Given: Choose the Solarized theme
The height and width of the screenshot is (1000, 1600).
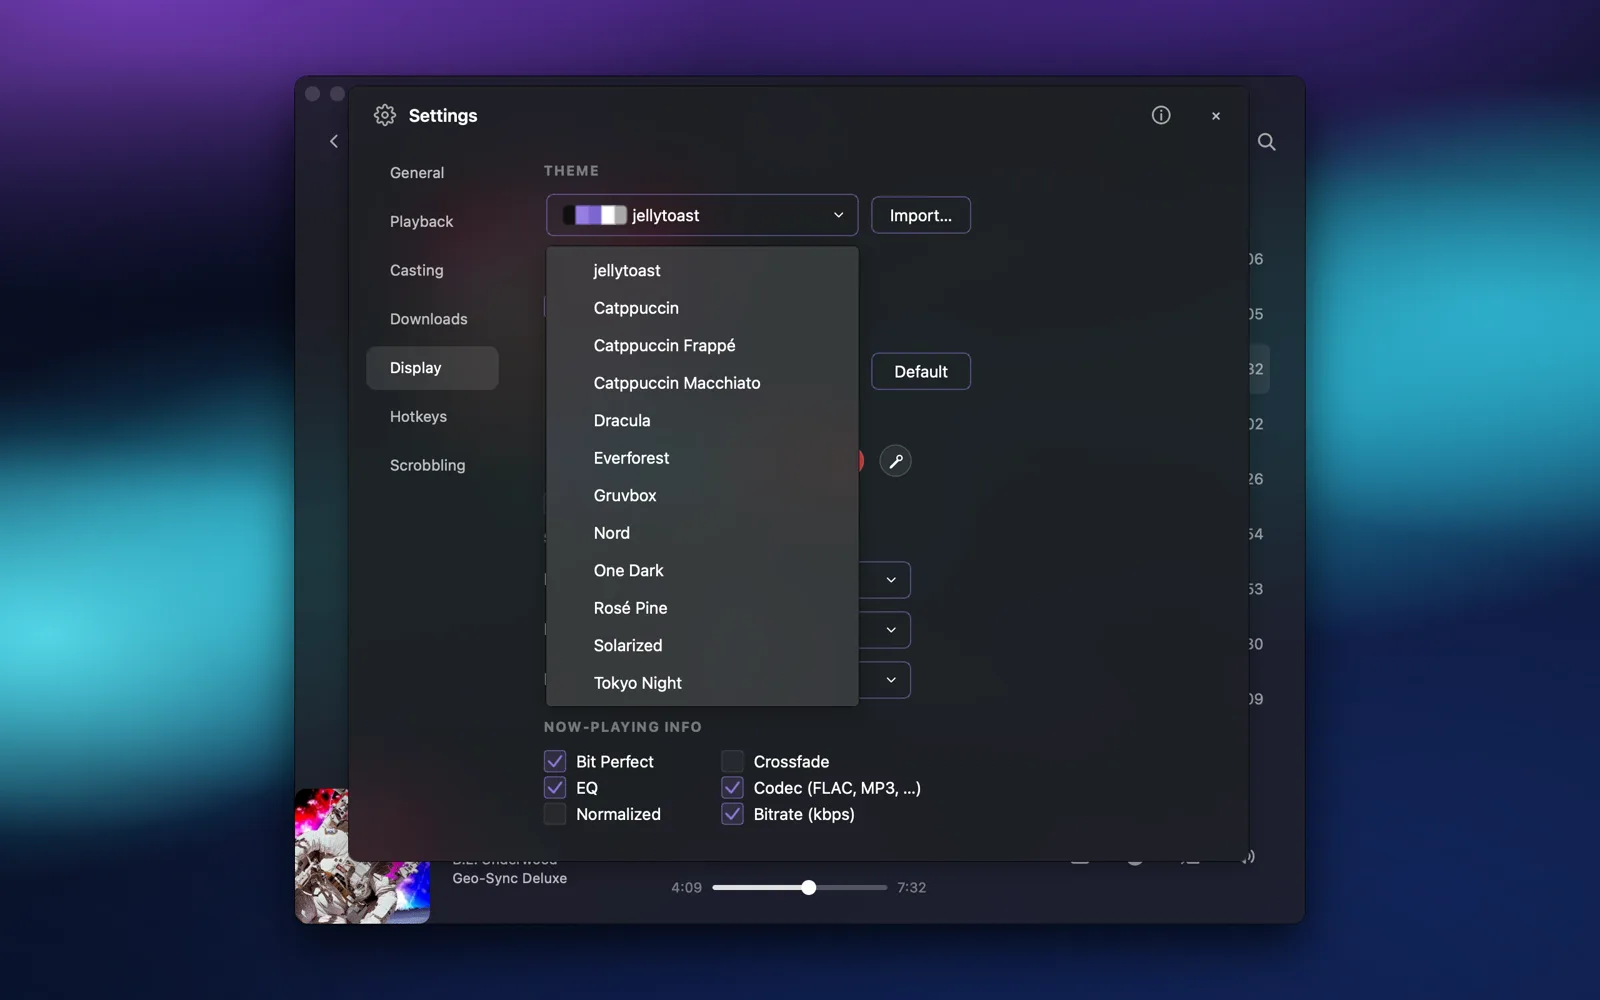Looking at the screenshot, I should point(702,646).
